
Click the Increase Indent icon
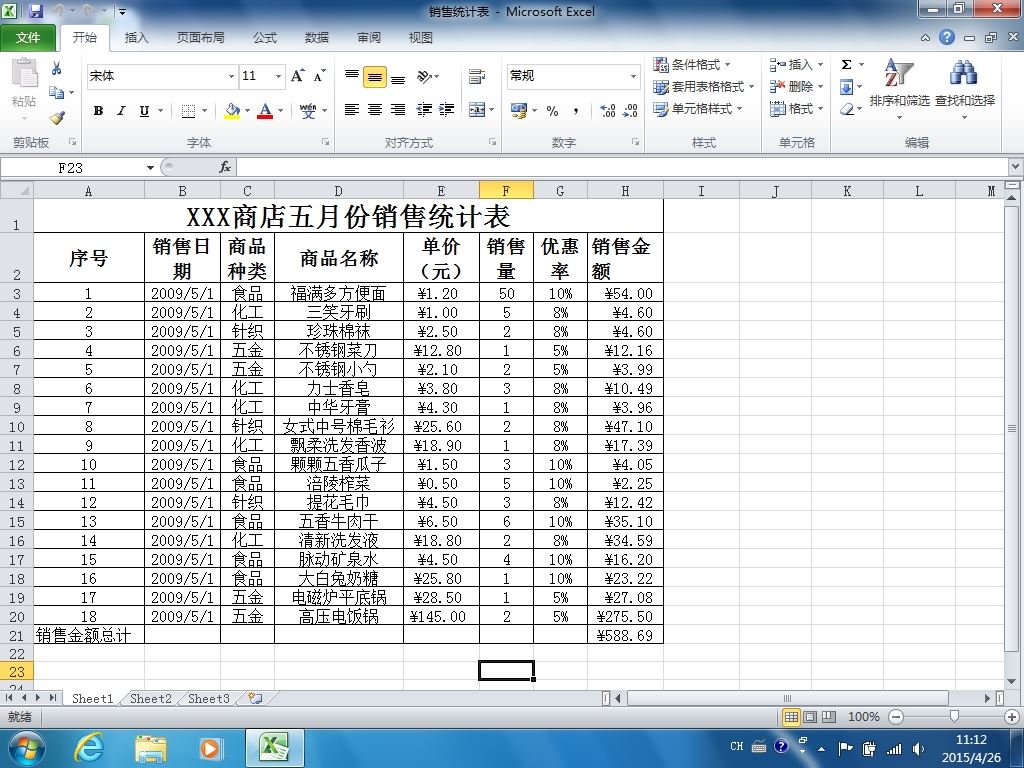coord(447,110)
